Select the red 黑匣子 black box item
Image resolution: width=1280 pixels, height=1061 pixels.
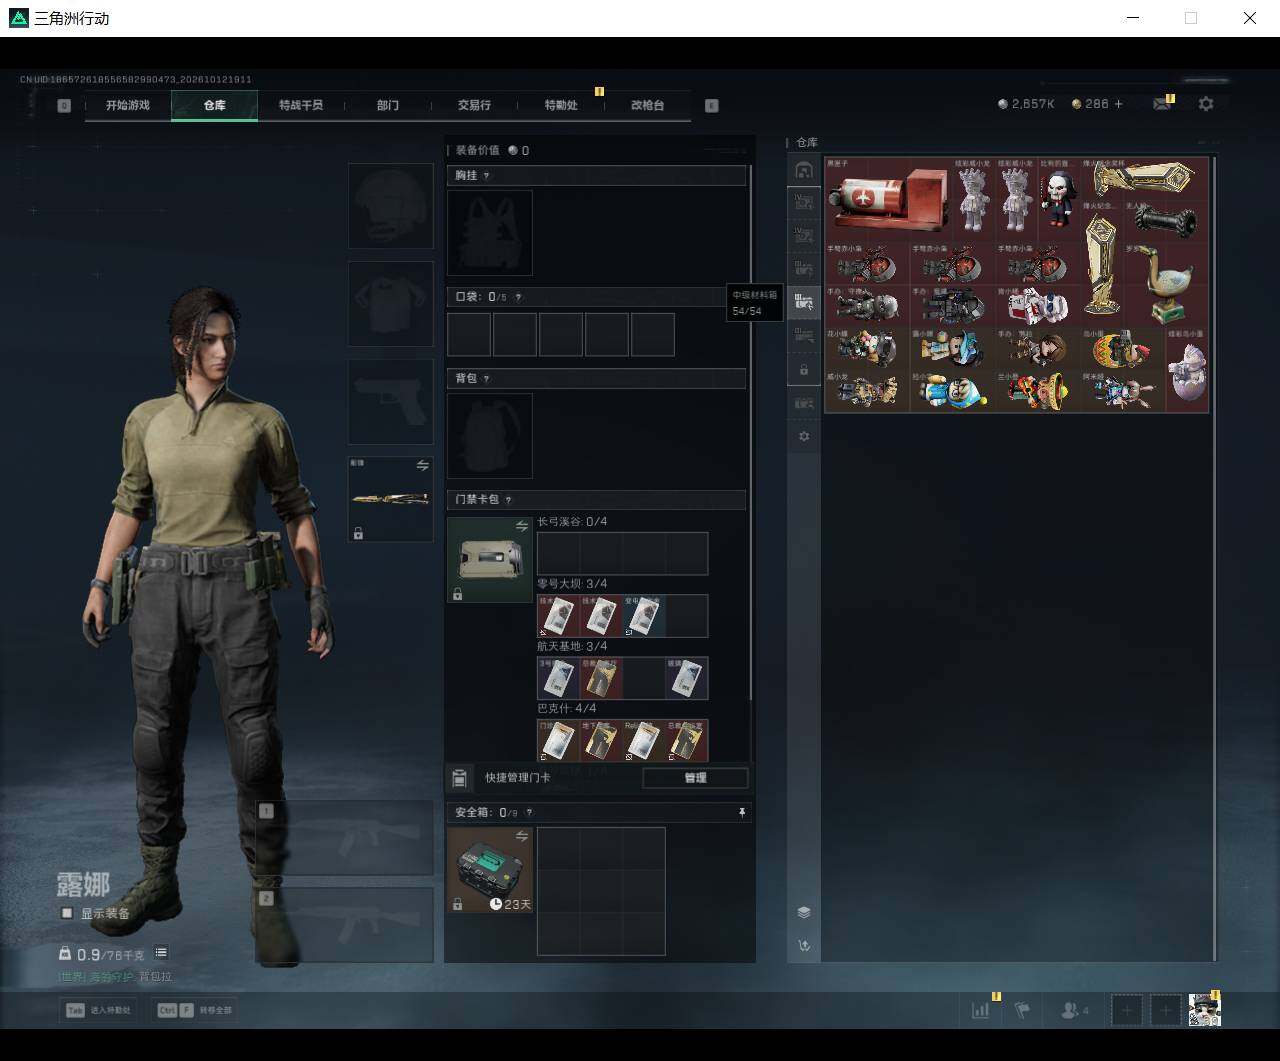coord(888,199)
